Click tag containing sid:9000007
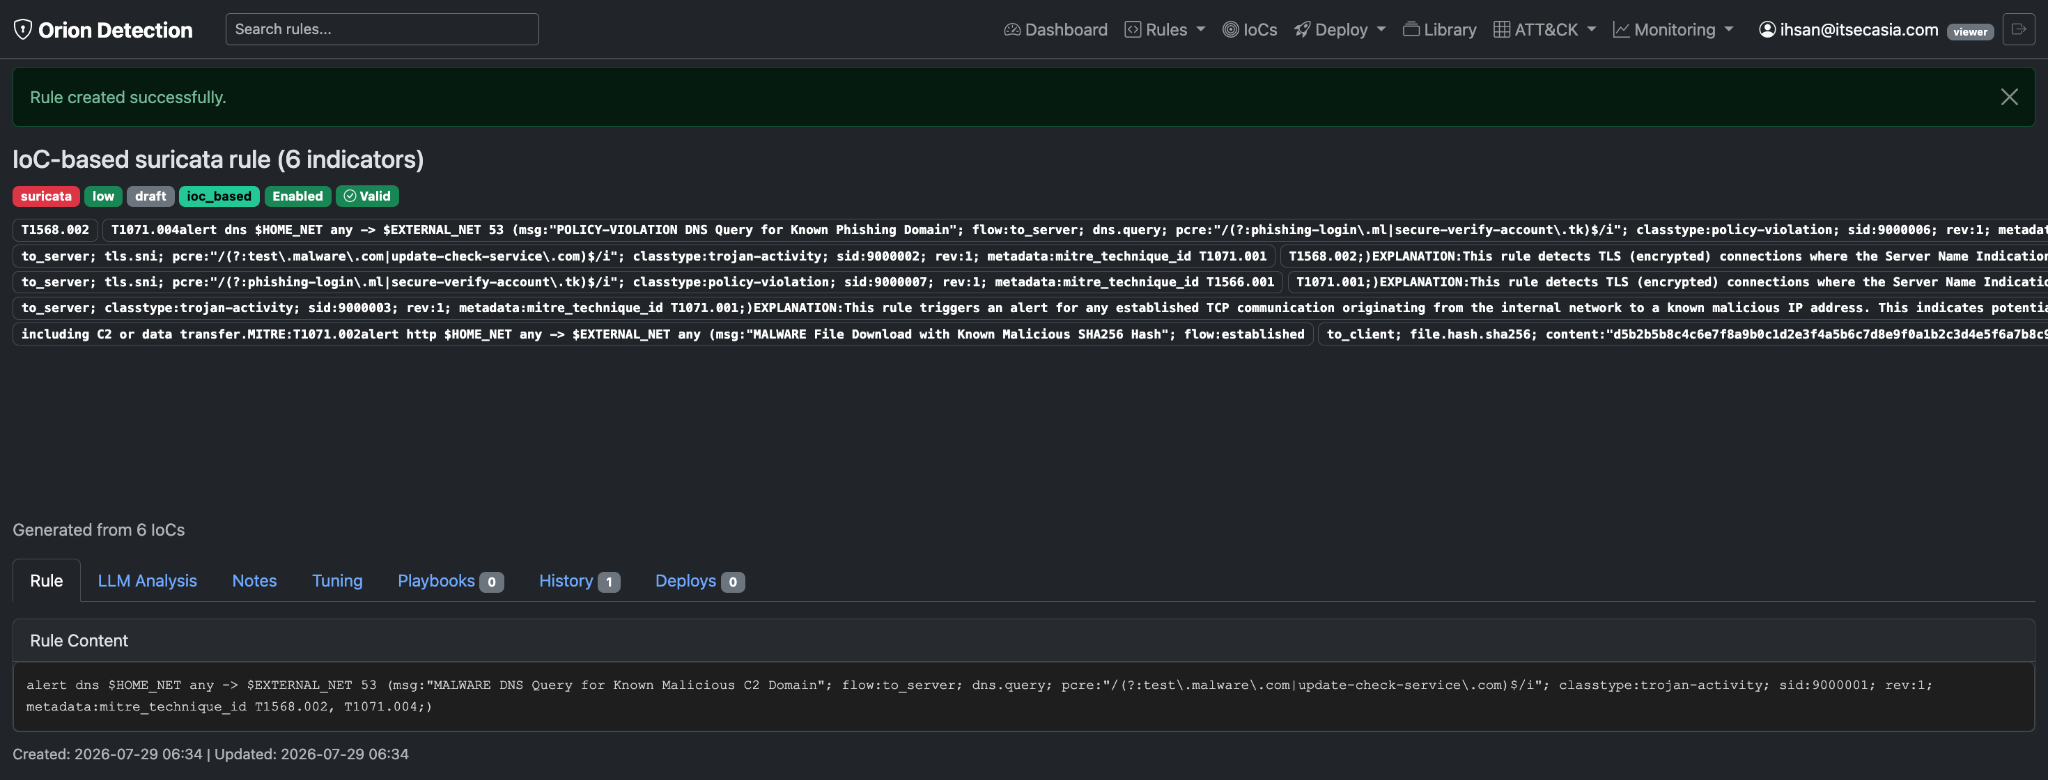This screenshot has width=2048, height=780. pyautogui.click(x=648, y=282)
